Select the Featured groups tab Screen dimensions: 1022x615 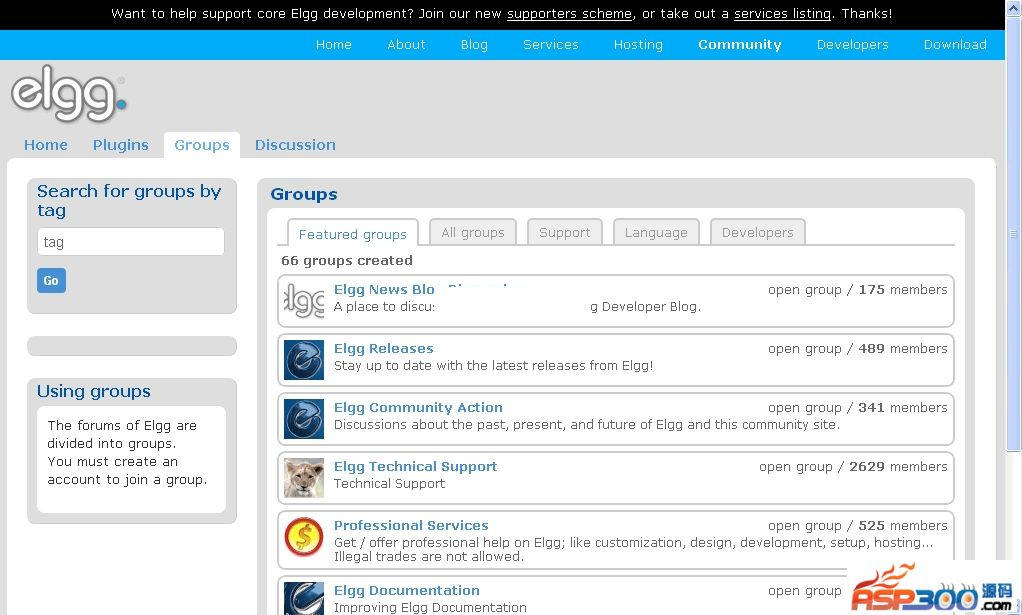tap(353, 233)
